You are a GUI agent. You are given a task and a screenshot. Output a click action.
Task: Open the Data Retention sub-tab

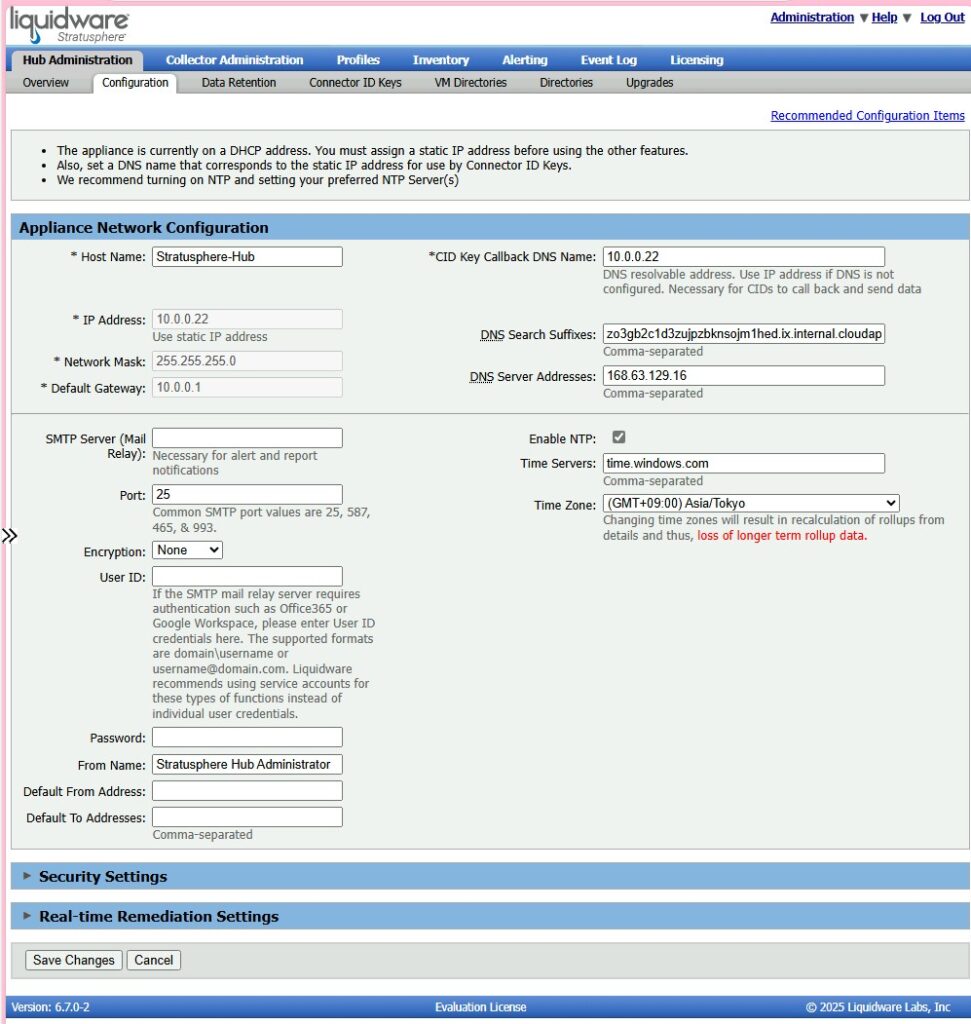click(x=238, y=83)
